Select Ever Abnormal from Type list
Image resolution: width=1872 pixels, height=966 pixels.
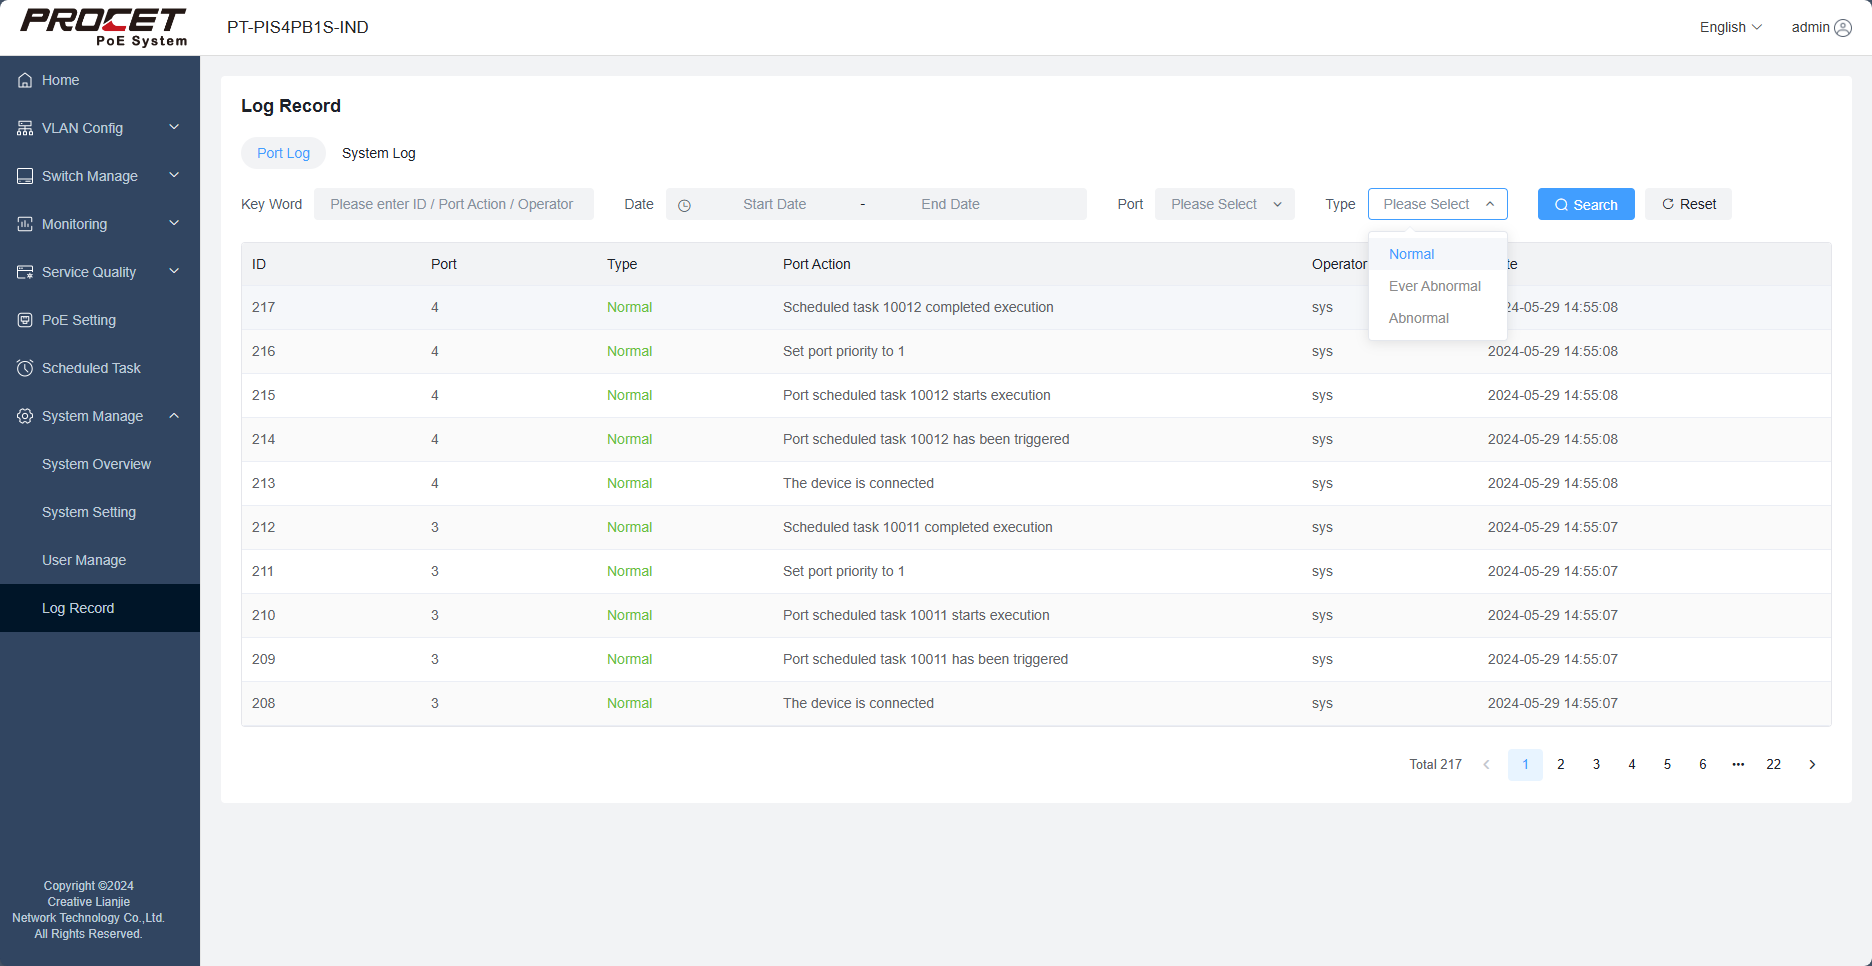[x=1434, y=286]
